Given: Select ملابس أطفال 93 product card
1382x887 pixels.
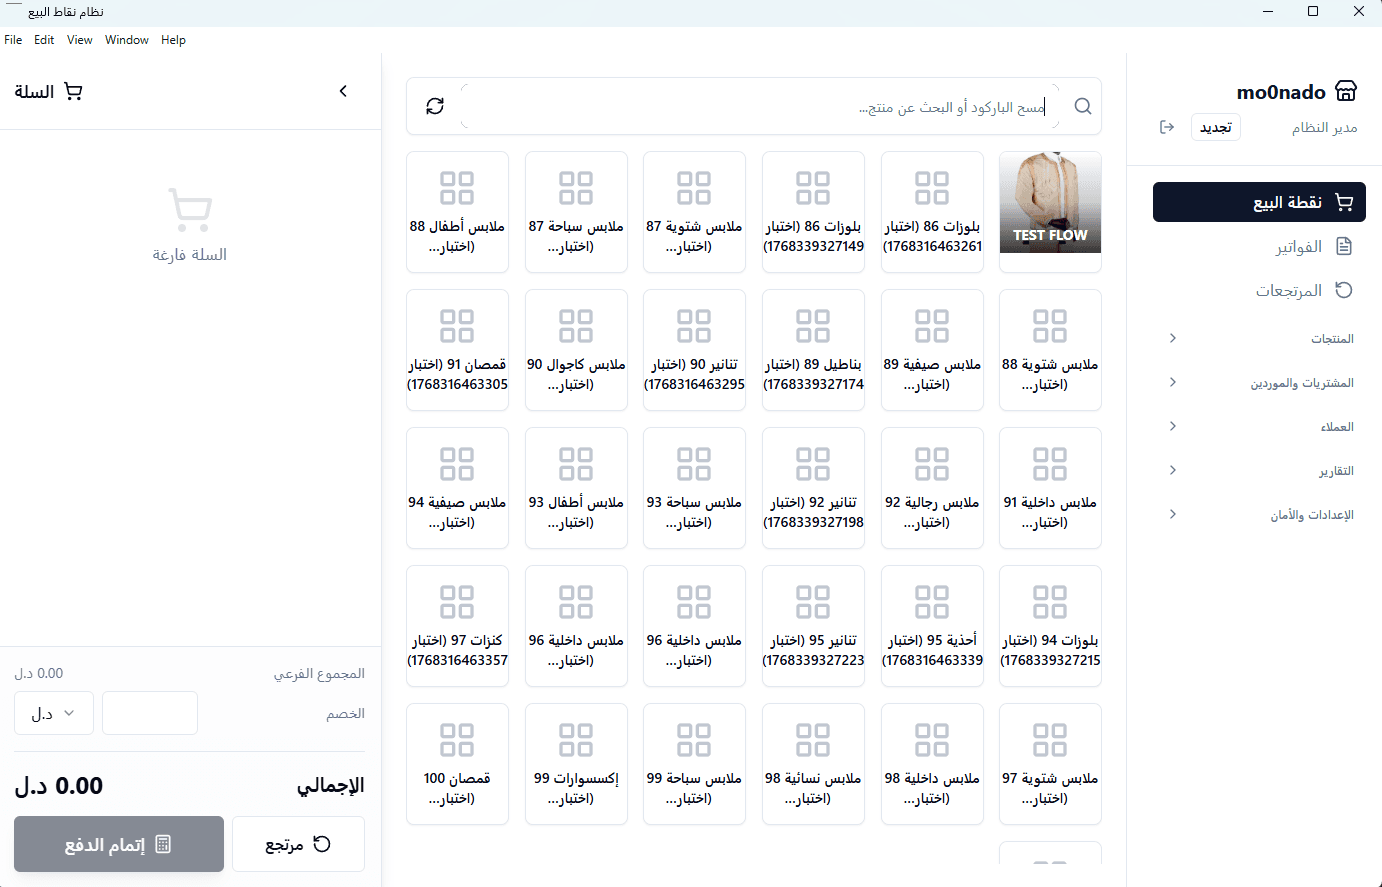Looking at the screenshot, I should coord(576,488).
